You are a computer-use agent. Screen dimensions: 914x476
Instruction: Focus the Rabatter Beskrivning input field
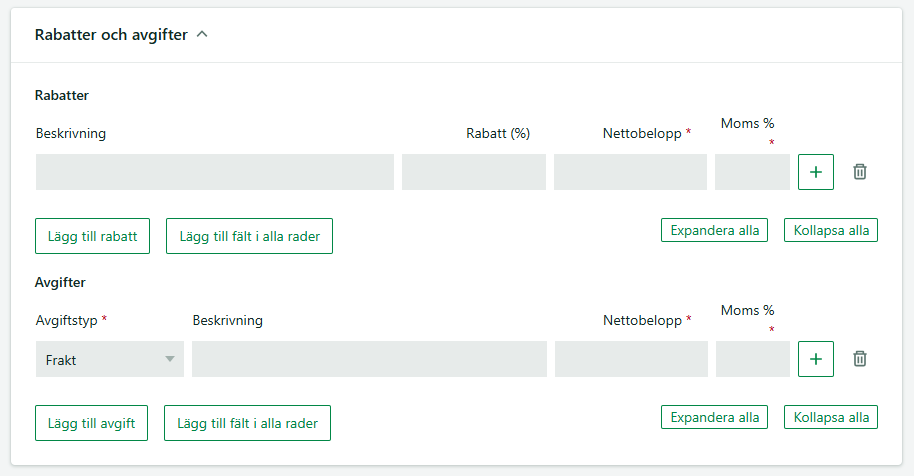215,172
